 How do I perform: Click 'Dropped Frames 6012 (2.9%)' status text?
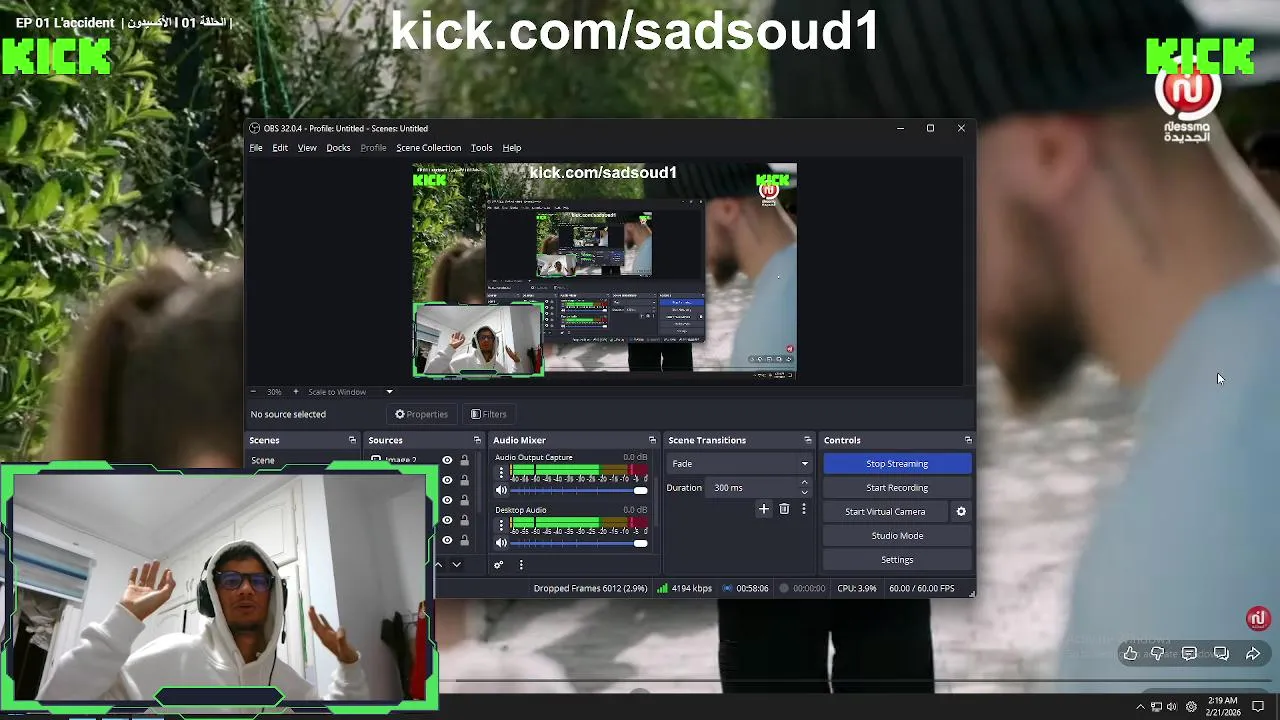tap(590, 588)
